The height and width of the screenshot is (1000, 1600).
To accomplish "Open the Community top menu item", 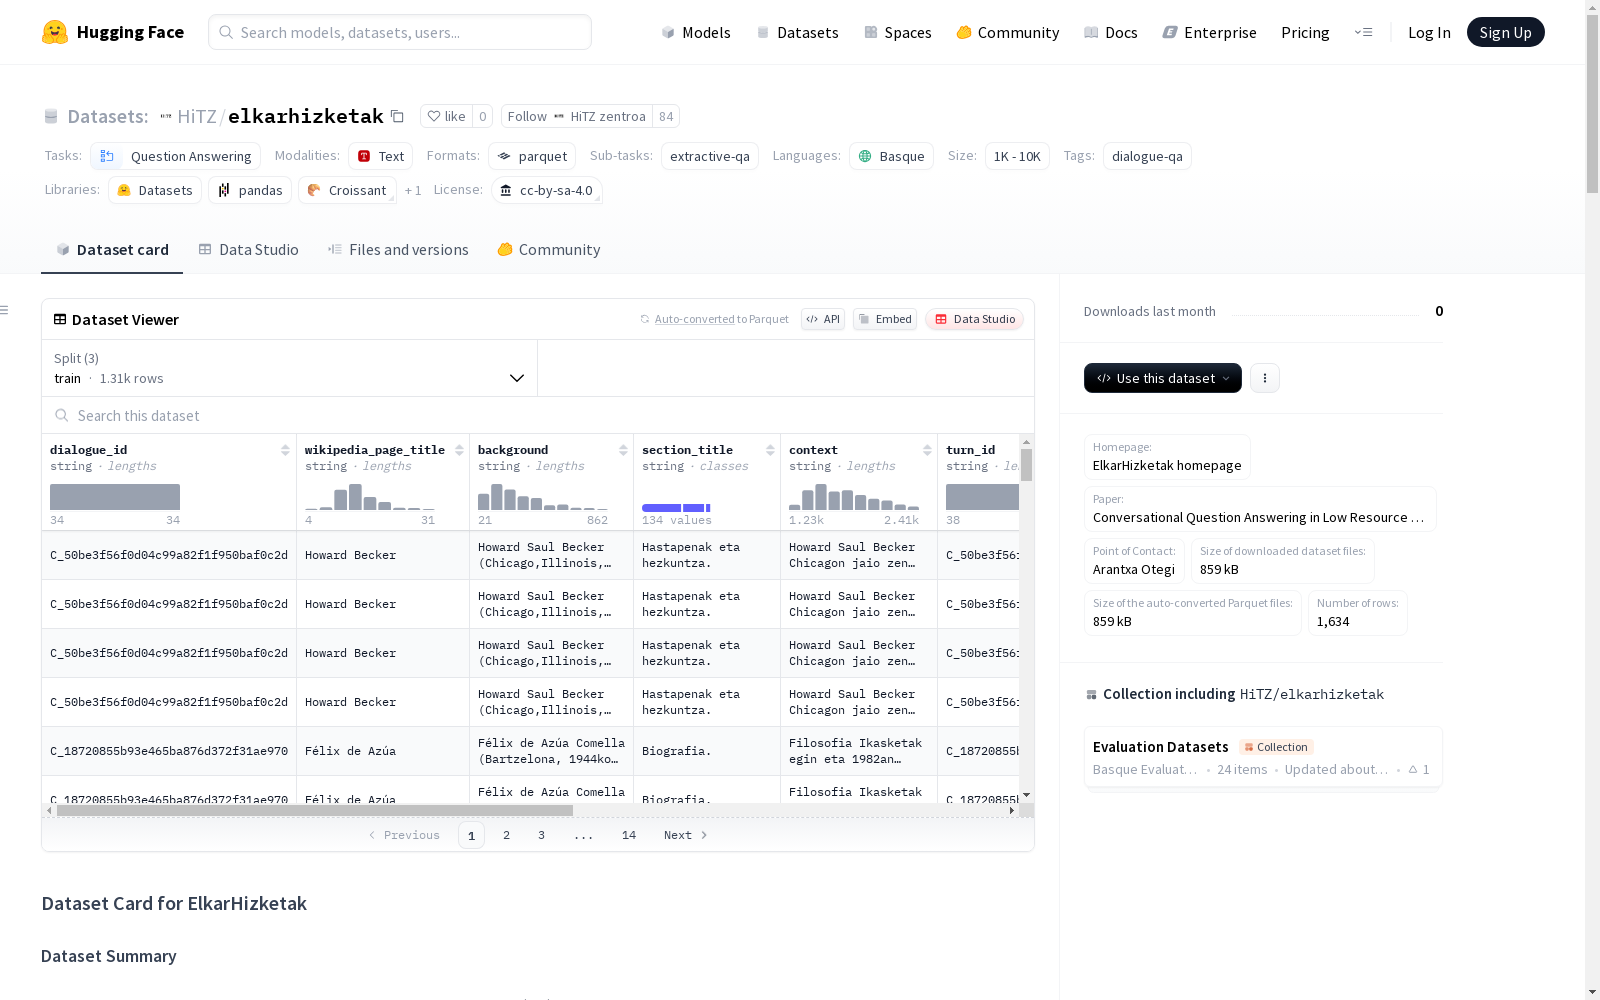I will point(1008,32).
